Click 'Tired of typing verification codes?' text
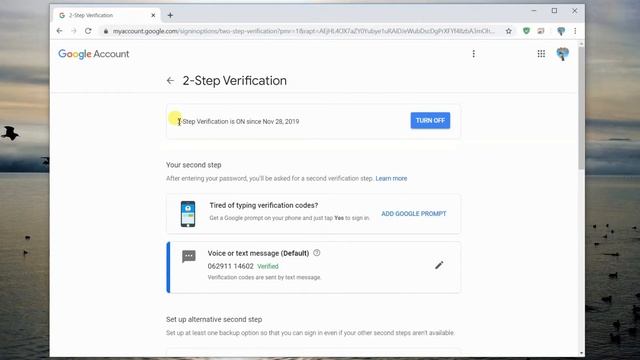This screenshot has height=360, width=640. tap(264, 205)
